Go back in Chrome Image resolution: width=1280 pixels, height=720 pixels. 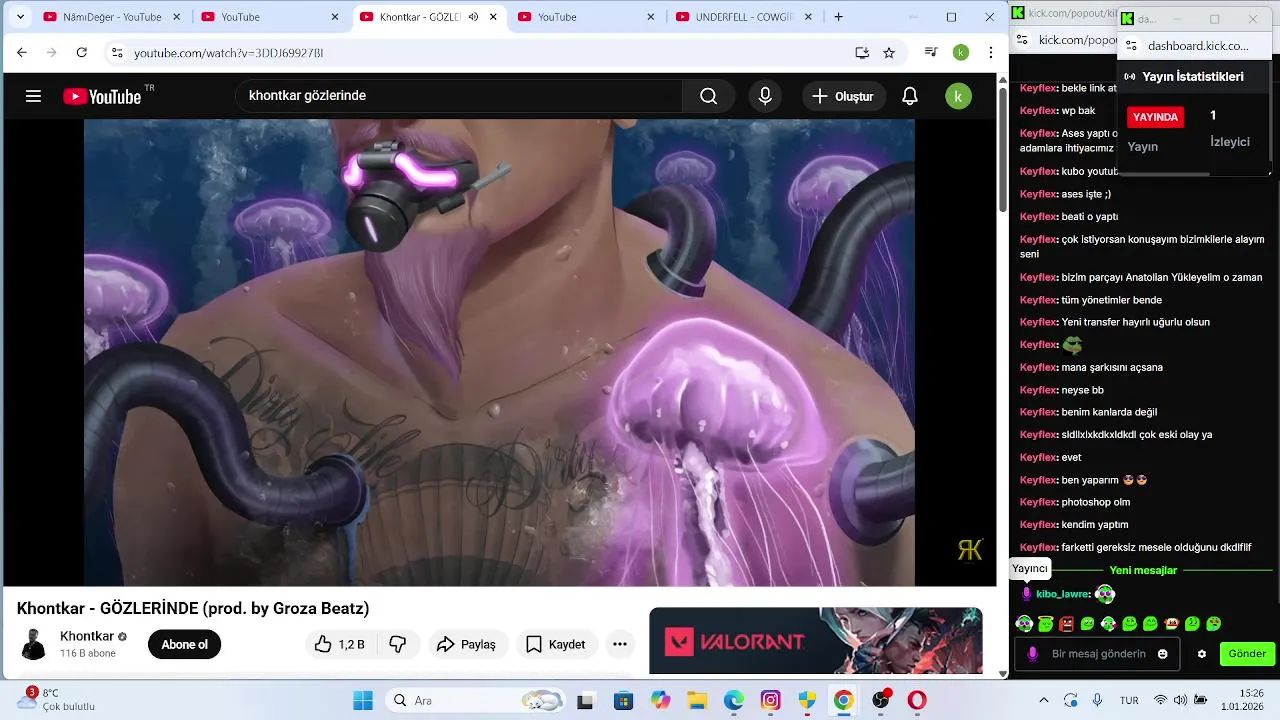(x=22, y=52)
